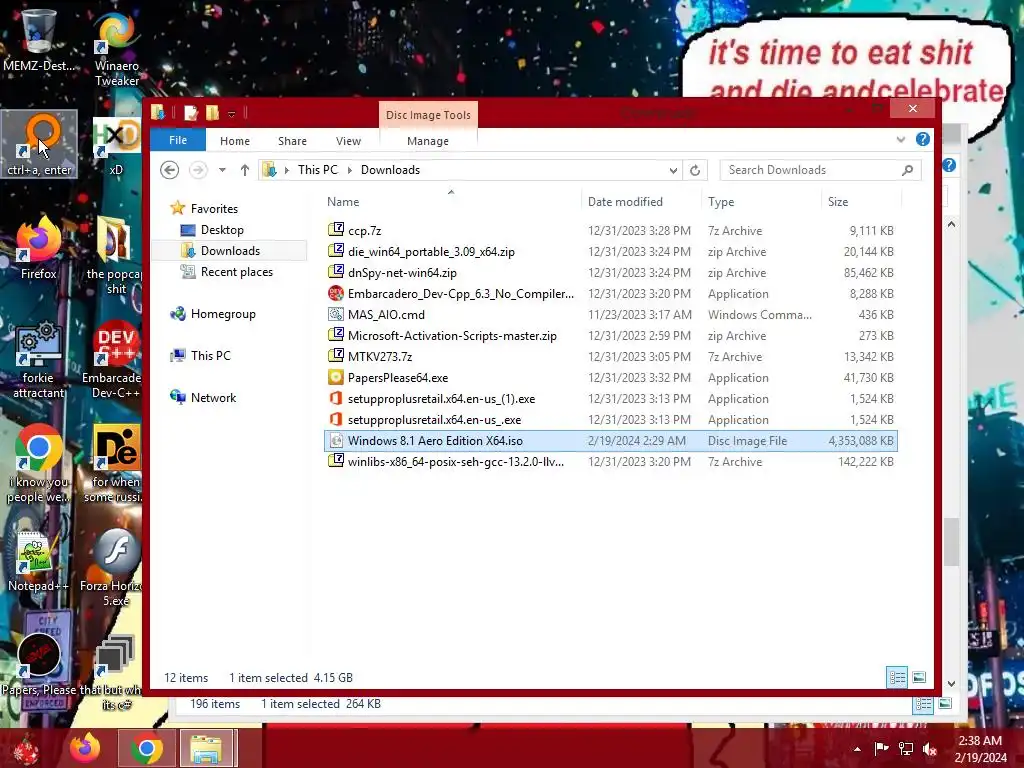The height and width of the screenshot is (768, 1024).
Task: Open Papers, Please desktop shortcut
Action: click(x=39, y=665)
